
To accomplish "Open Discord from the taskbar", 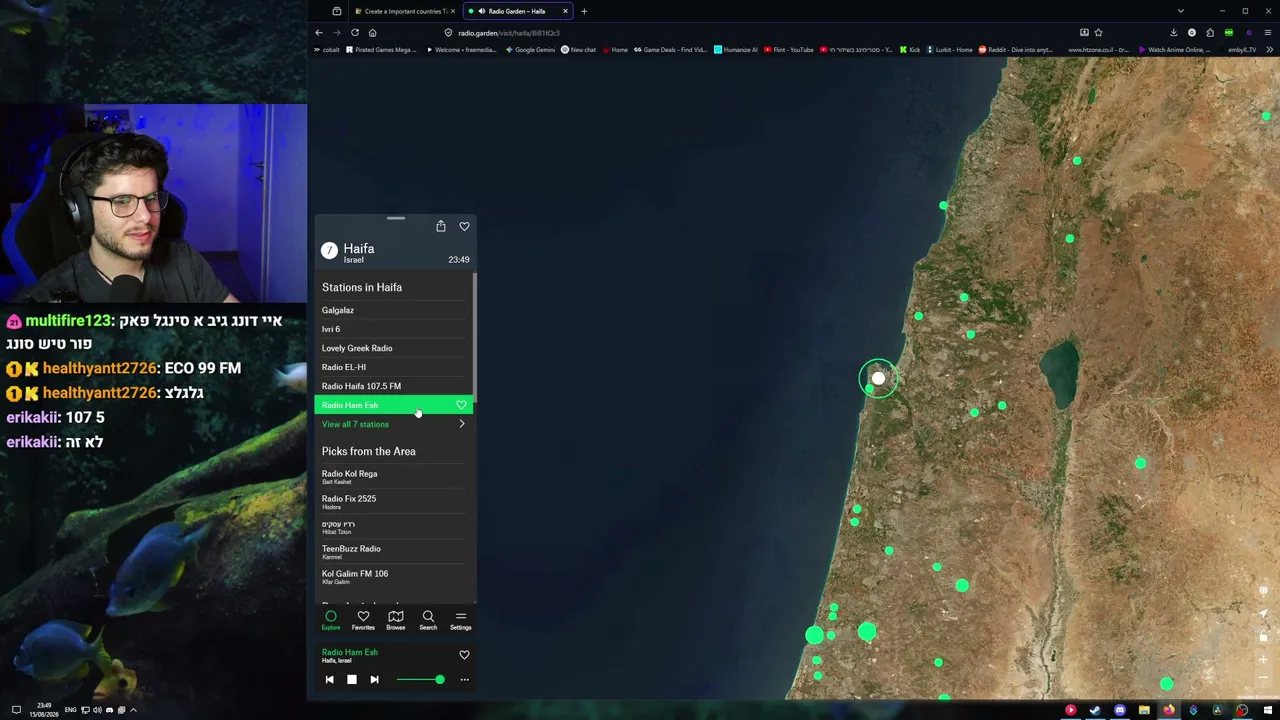I will click(x=1120, y=711).
